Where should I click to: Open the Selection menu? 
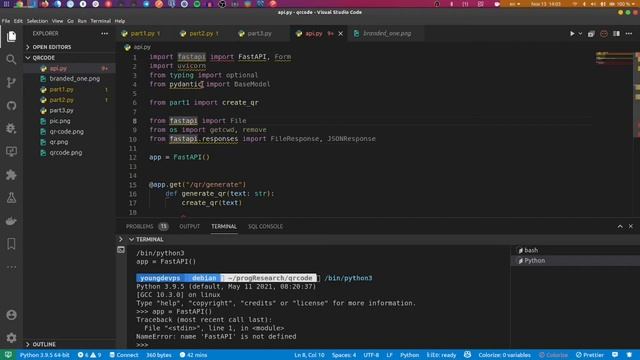37,21
